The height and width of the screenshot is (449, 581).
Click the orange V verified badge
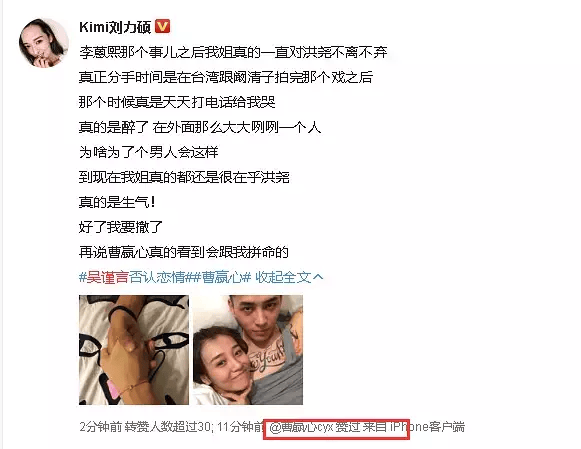click(x=162, y=27)
